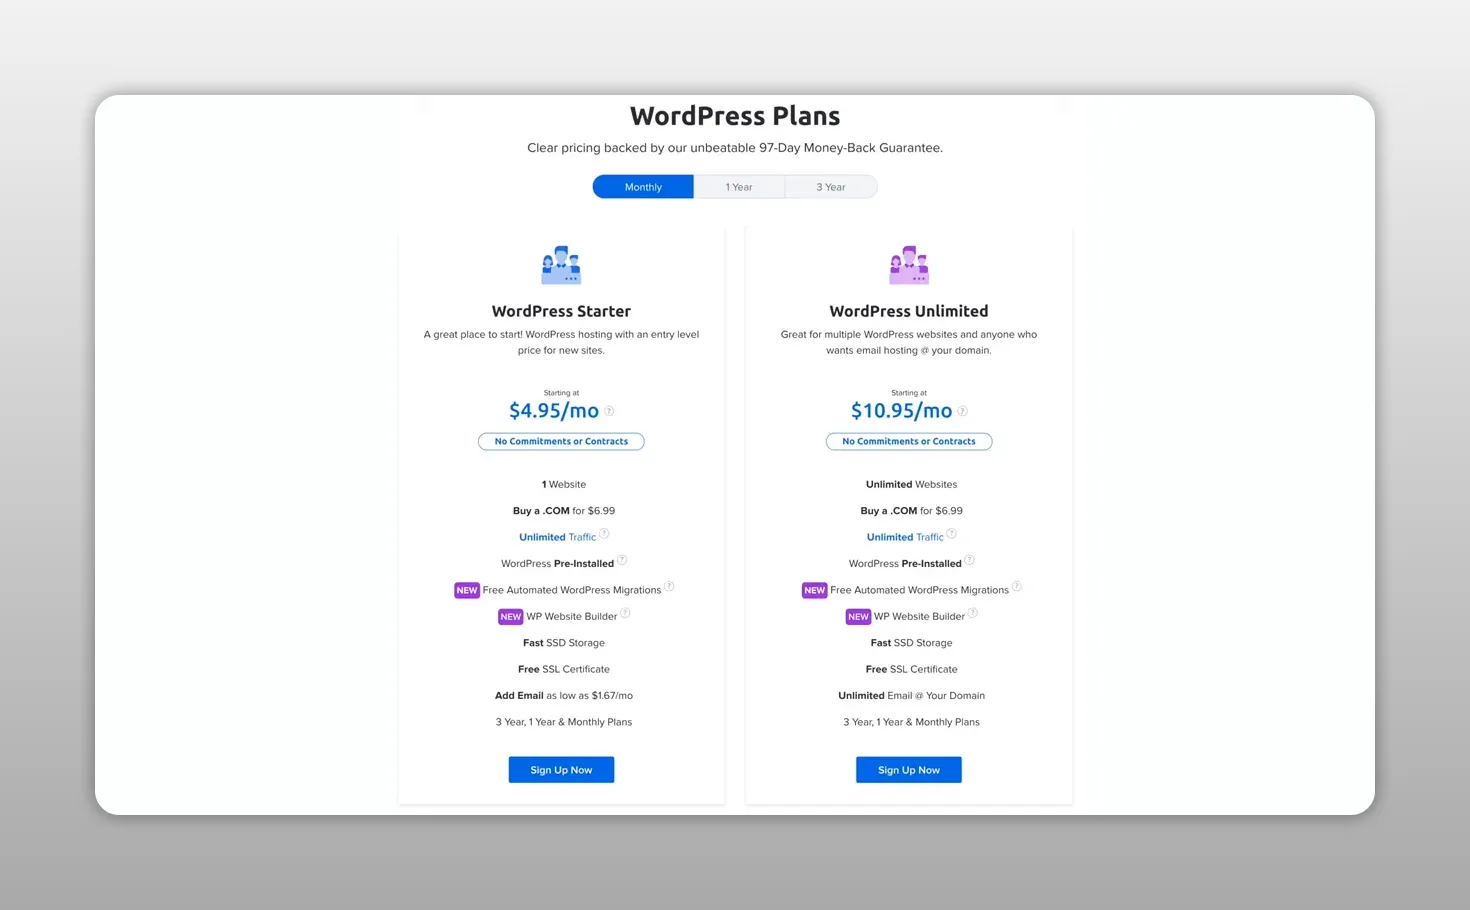
Task: Click 'Unlimited Email @ Your Domain' text
Action: pos(911,696)
